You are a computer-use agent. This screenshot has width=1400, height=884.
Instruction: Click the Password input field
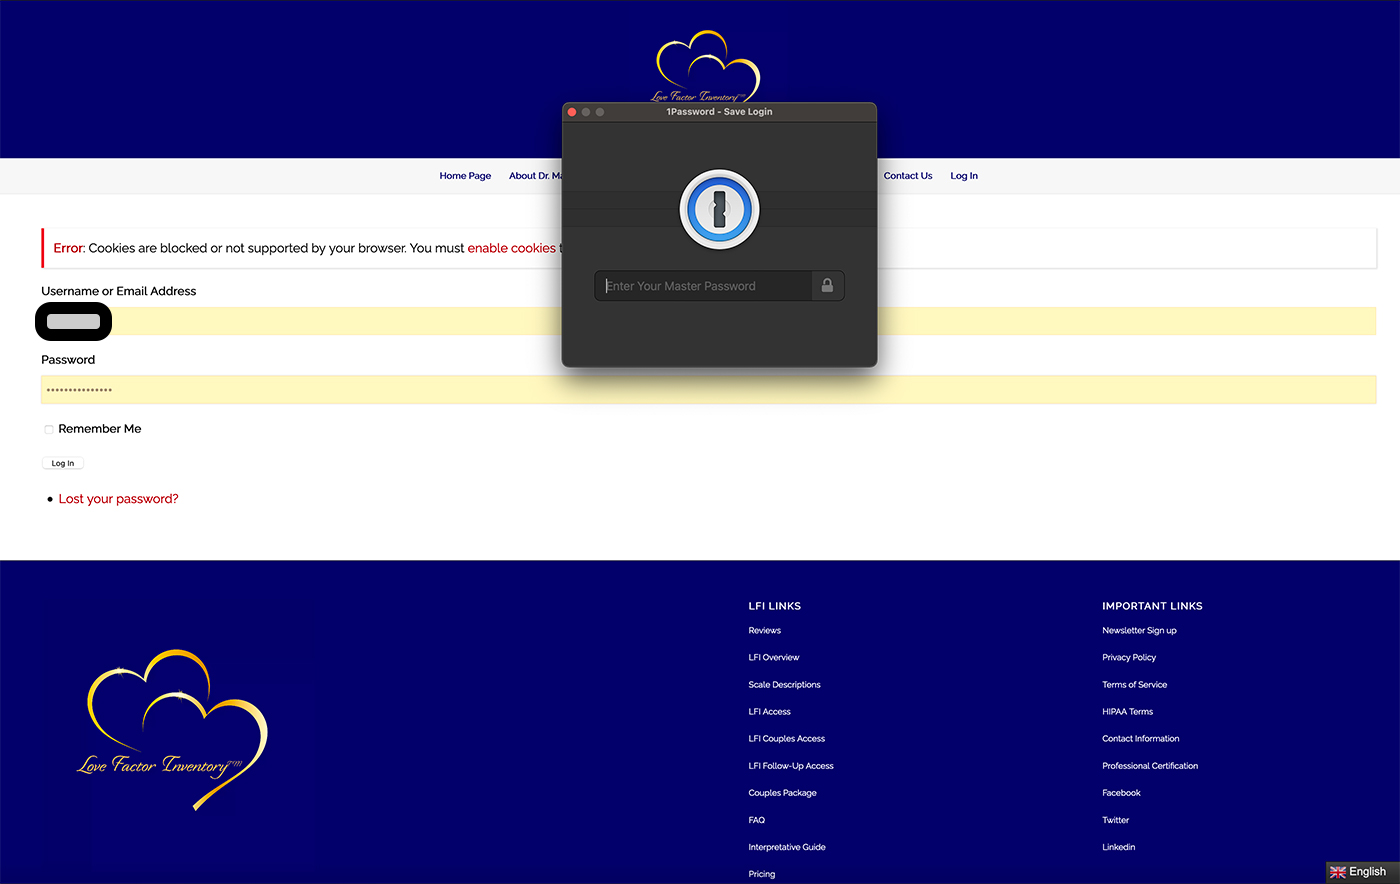tap(708, 390)
